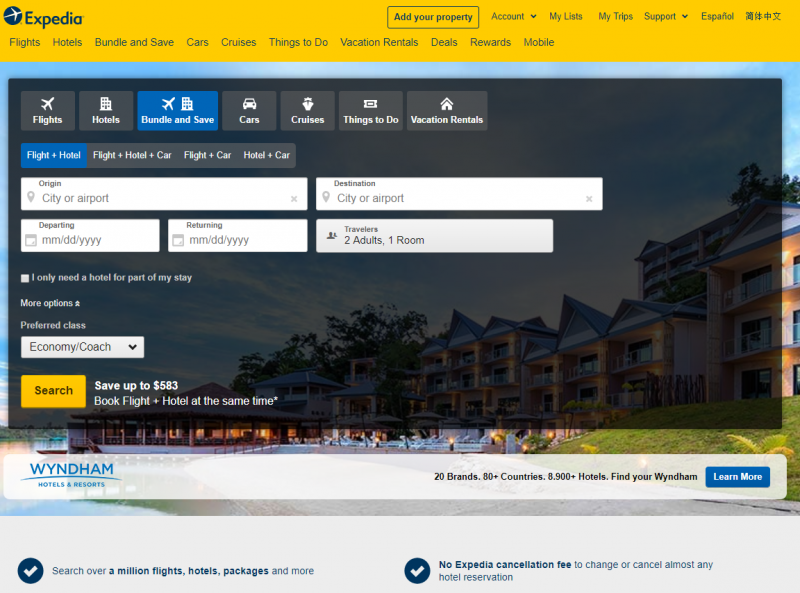Open the Things to Do ticket icon tab

pos(370,111)
